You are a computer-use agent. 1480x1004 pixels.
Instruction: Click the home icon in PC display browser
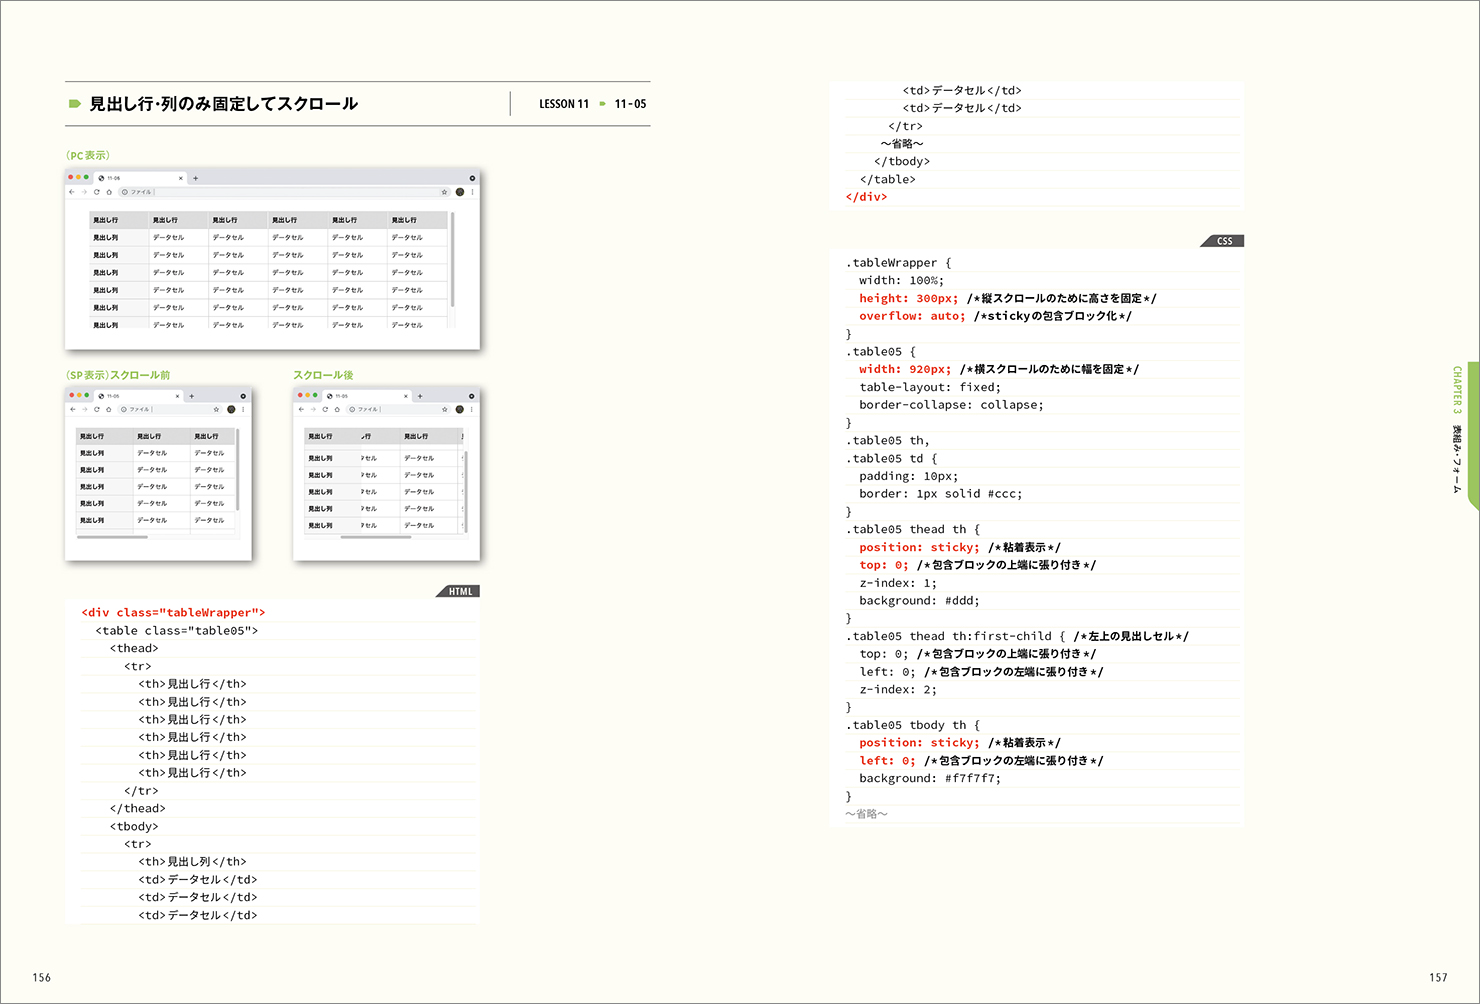click(x=109, y=192)
